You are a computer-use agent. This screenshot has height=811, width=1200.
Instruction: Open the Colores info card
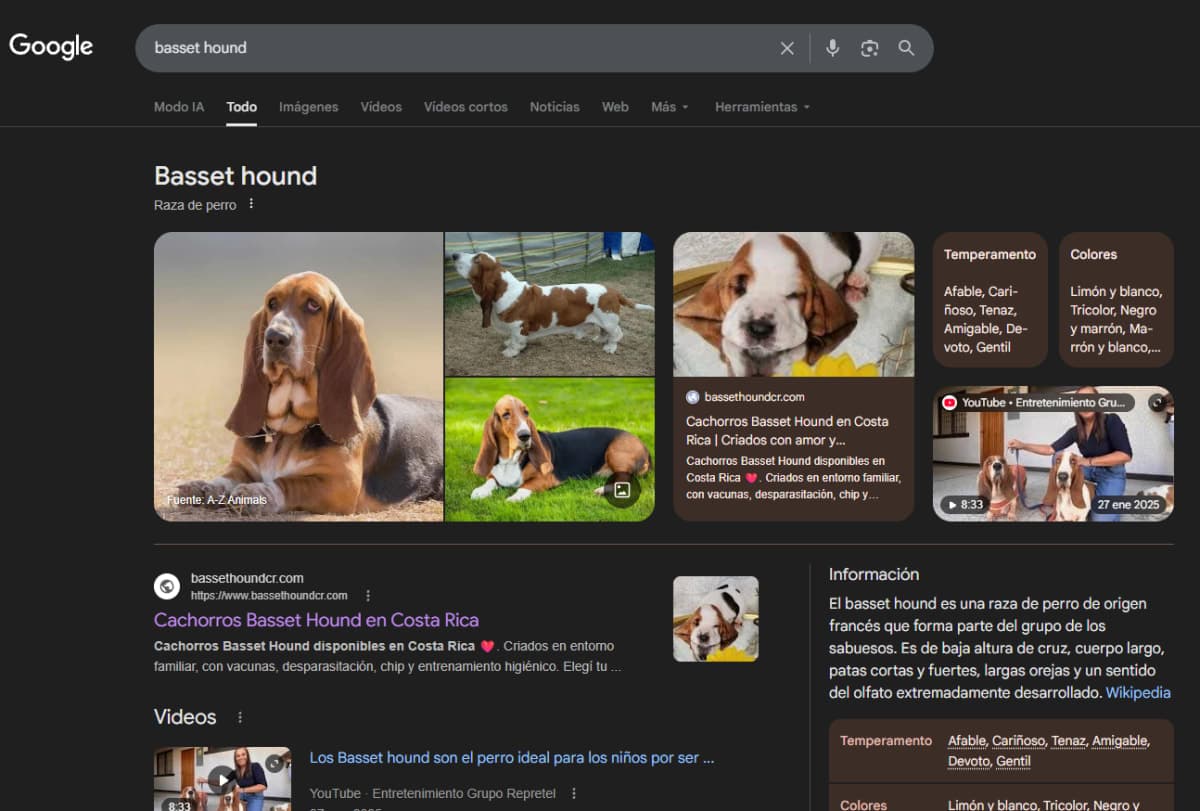coord(1116,300)
